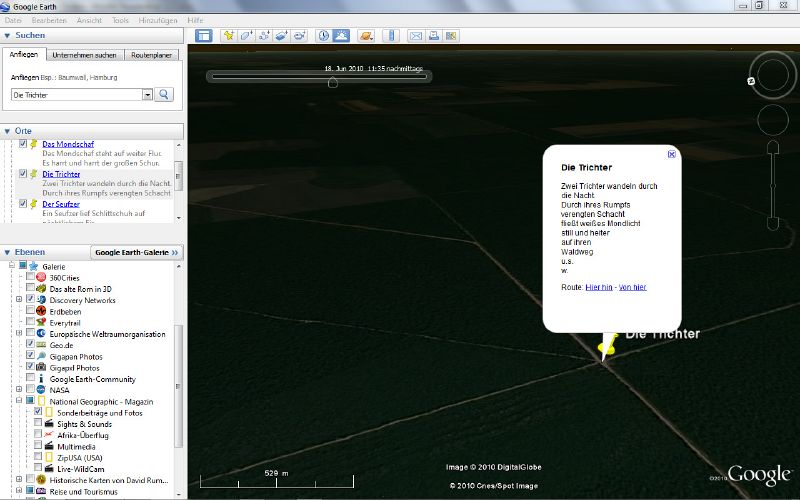Click the print toolbar icon

[x=434, y=36]
